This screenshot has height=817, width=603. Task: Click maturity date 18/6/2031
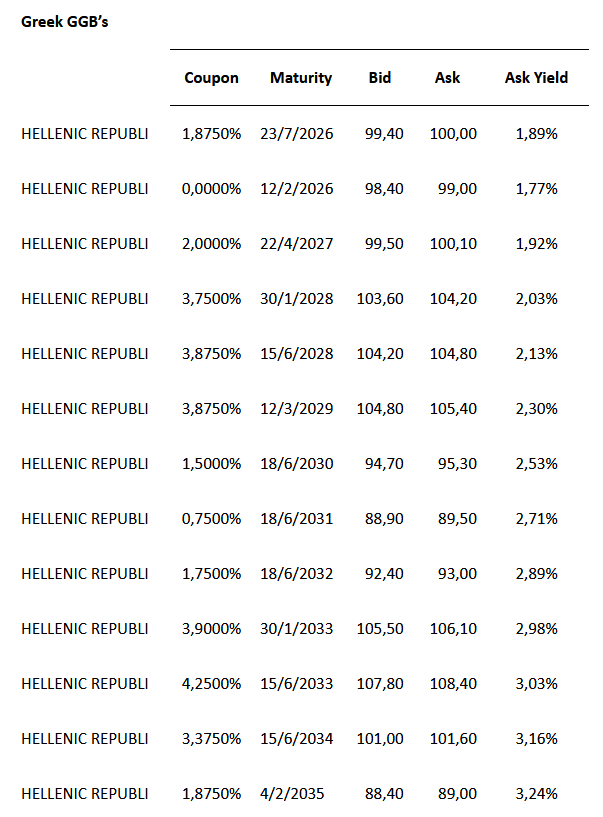(296, 518)
